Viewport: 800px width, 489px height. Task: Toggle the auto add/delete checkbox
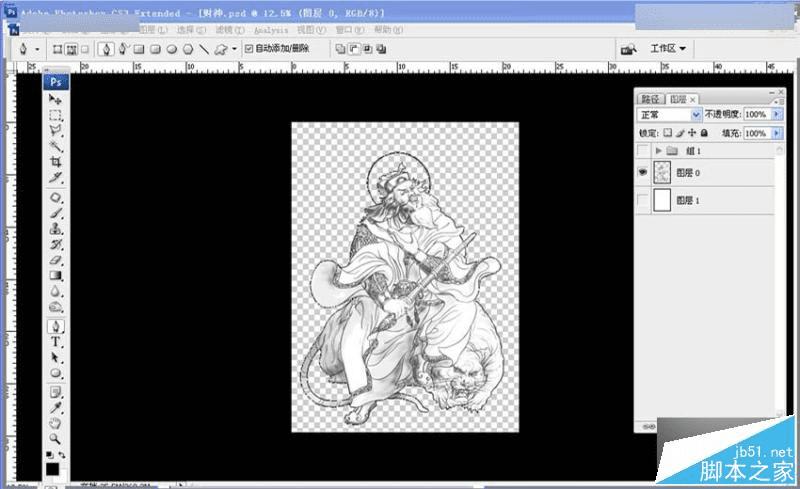click(249, 48)
